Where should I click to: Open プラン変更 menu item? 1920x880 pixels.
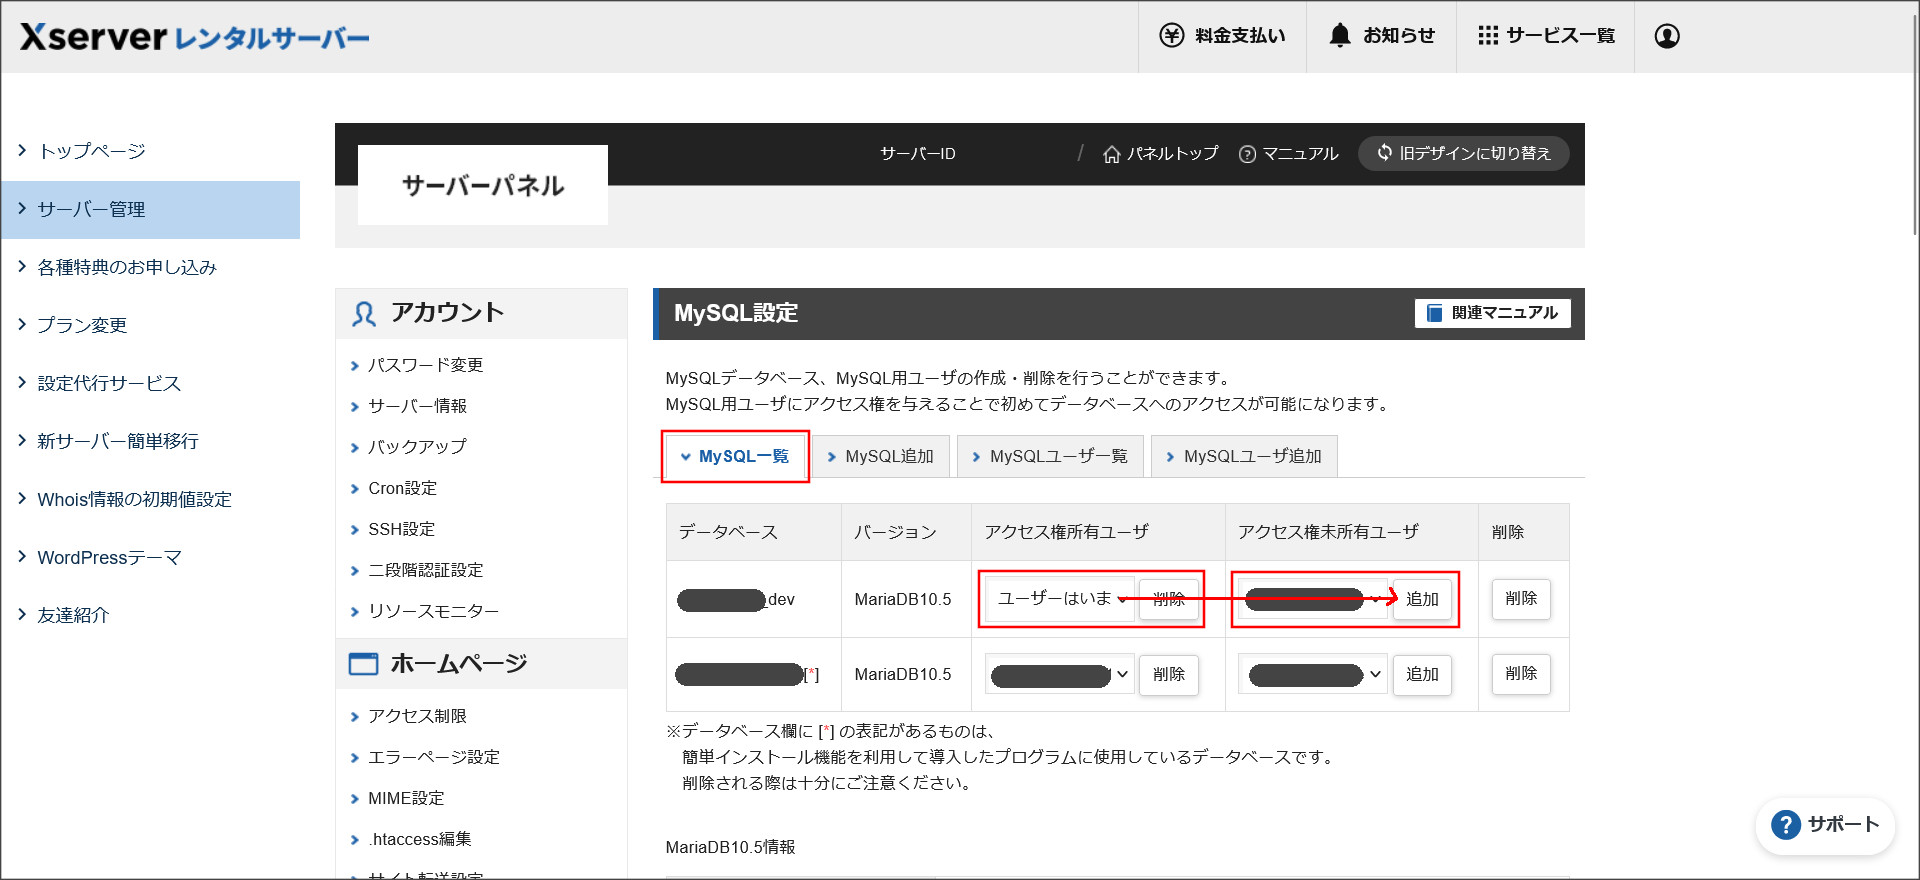click(150, 325)
